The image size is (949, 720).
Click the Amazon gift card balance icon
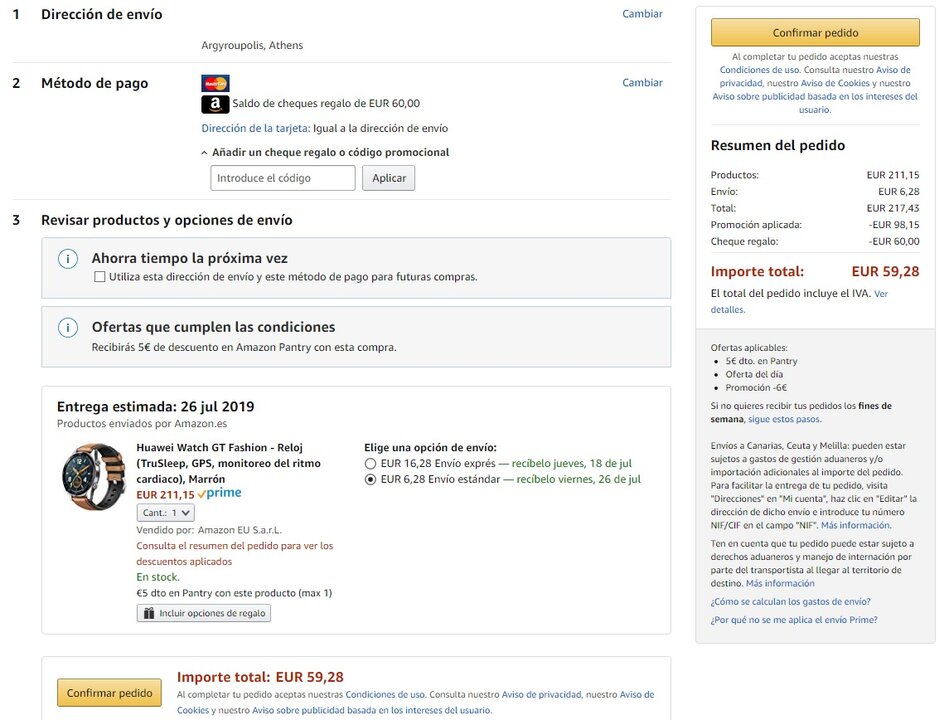pyautogui.click(x=215, y=104)
